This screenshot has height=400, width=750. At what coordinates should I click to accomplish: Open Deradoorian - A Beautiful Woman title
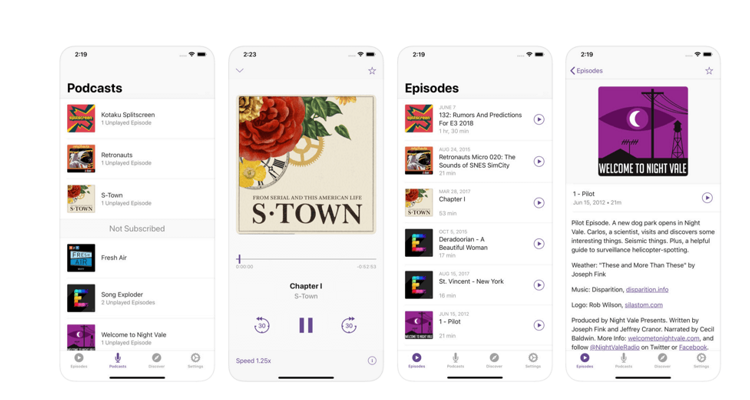tap(463, 244)
